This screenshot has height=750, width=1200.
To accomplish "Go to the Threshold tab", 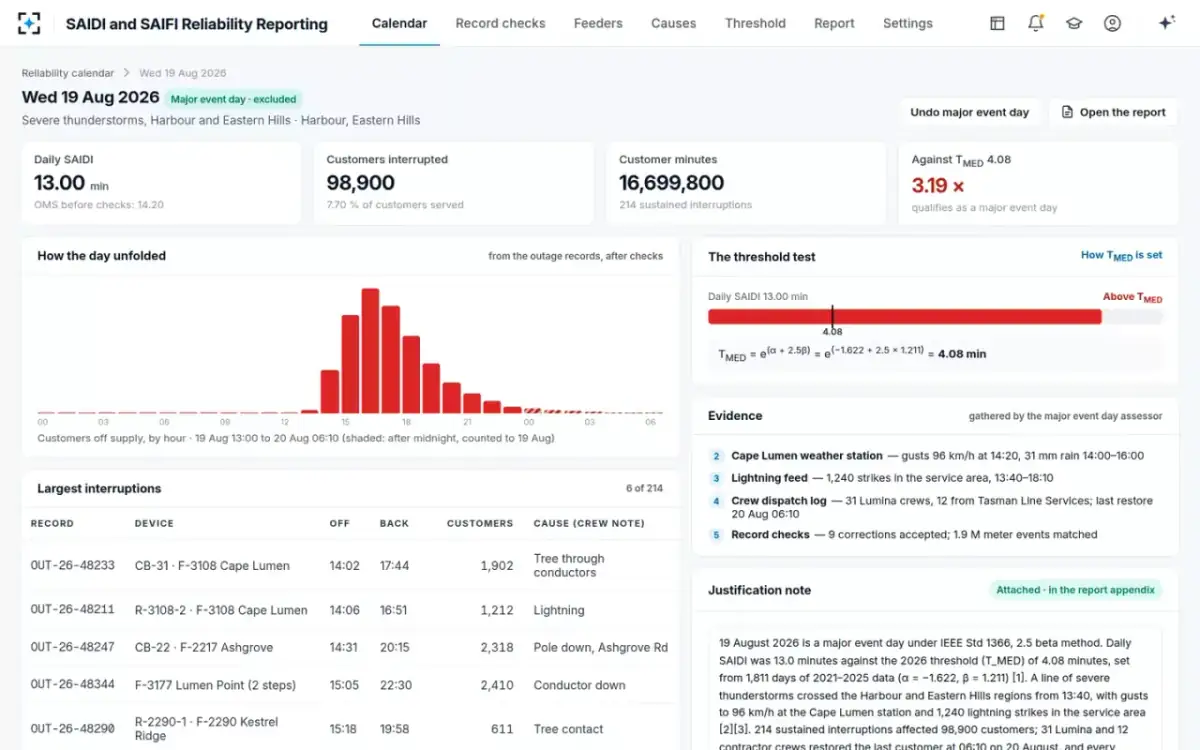I will [755, 23].
